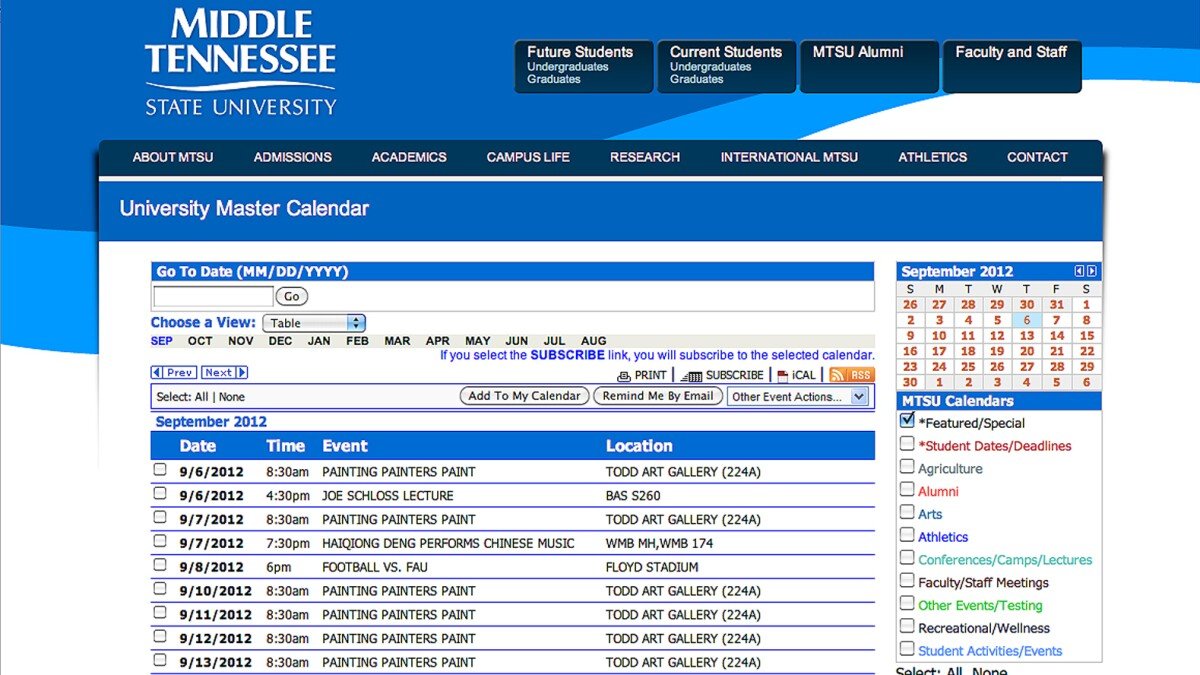Enable the Faculty/Staff Meetings checkbox
Viewport: 1200px width, 675px height.
(x=907, y=581)
